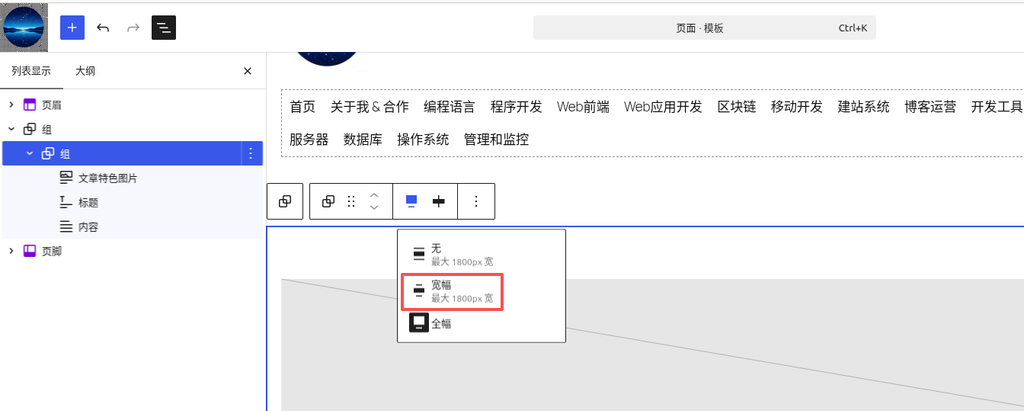Click the 内容 content block icon
Screen dimensions: 1024x411
click(66, 227)
